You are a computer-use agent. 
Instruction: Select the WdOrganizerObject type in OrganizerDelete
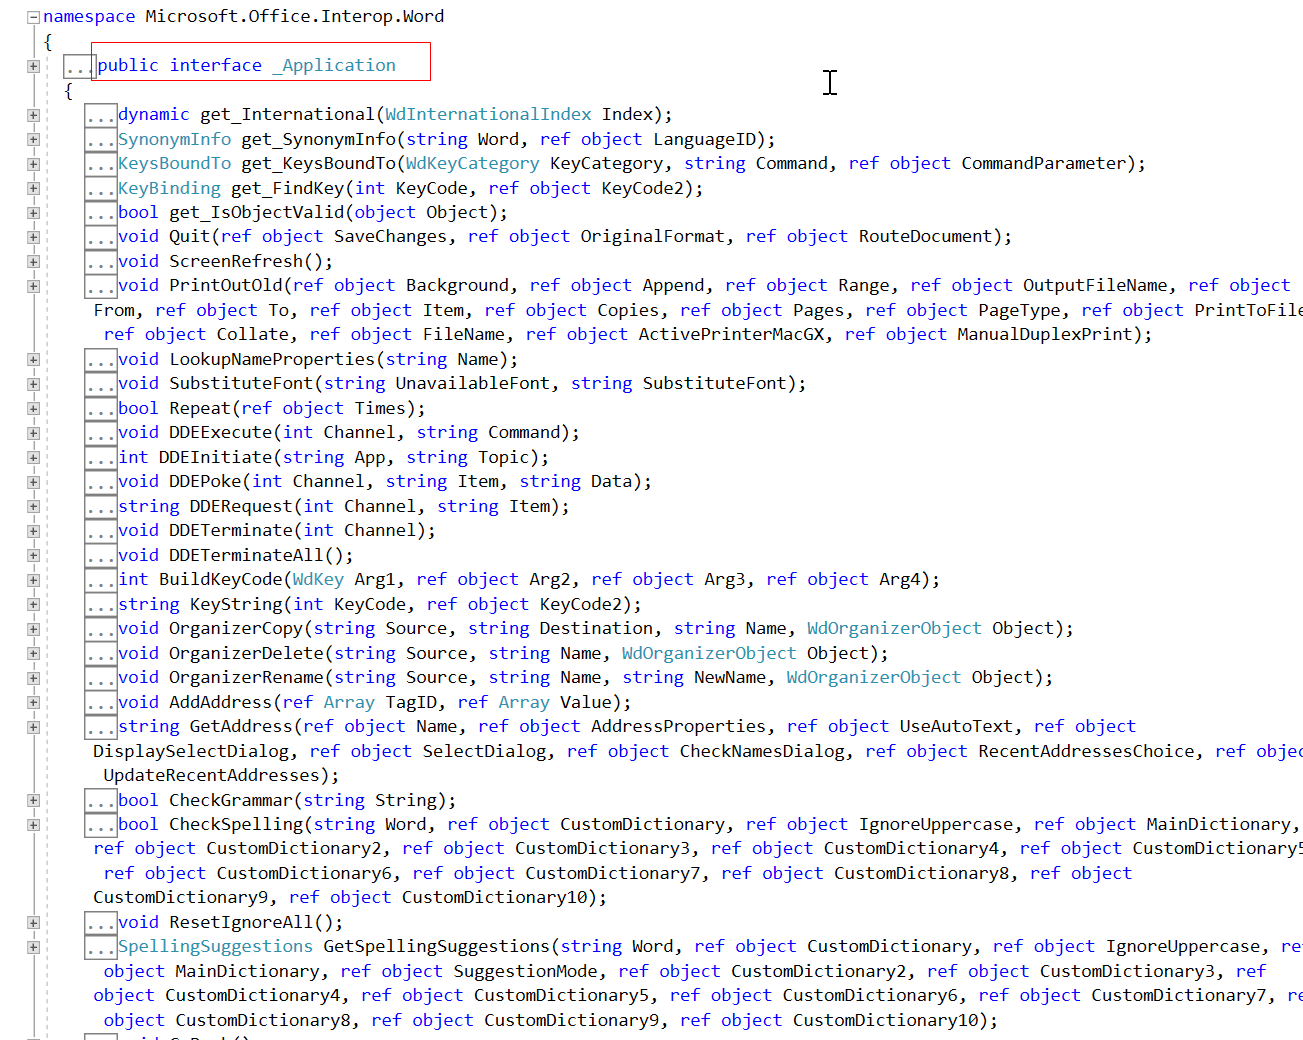(709, 652)
